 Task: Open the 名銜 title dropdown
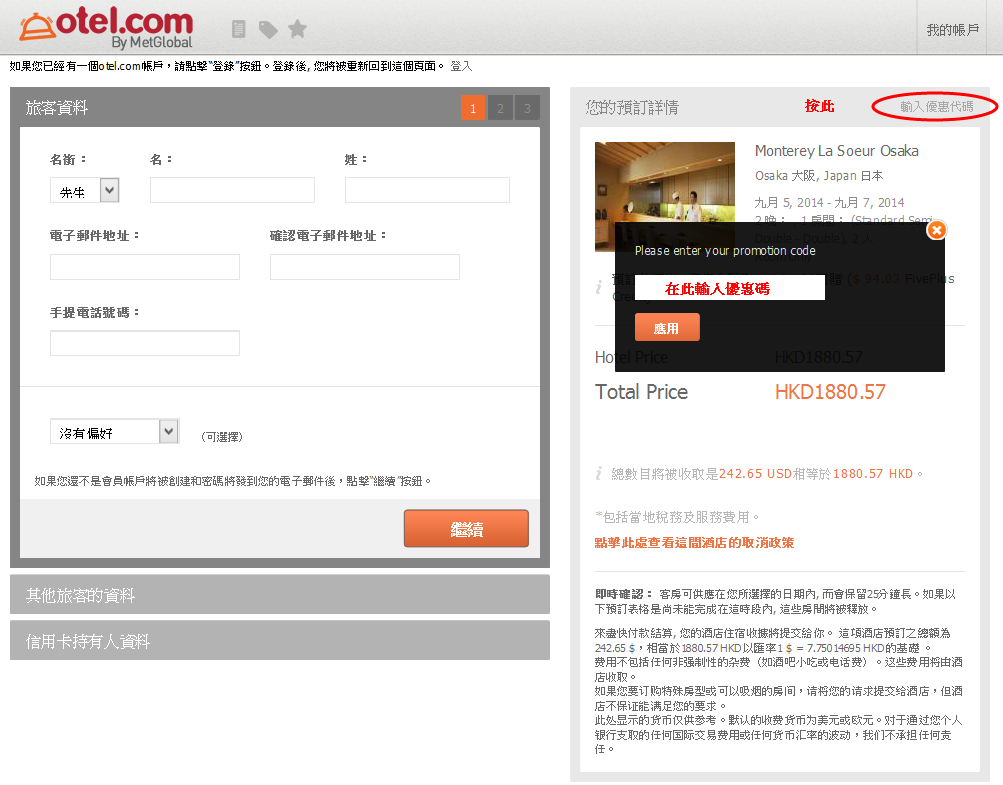tap(84, 191)
